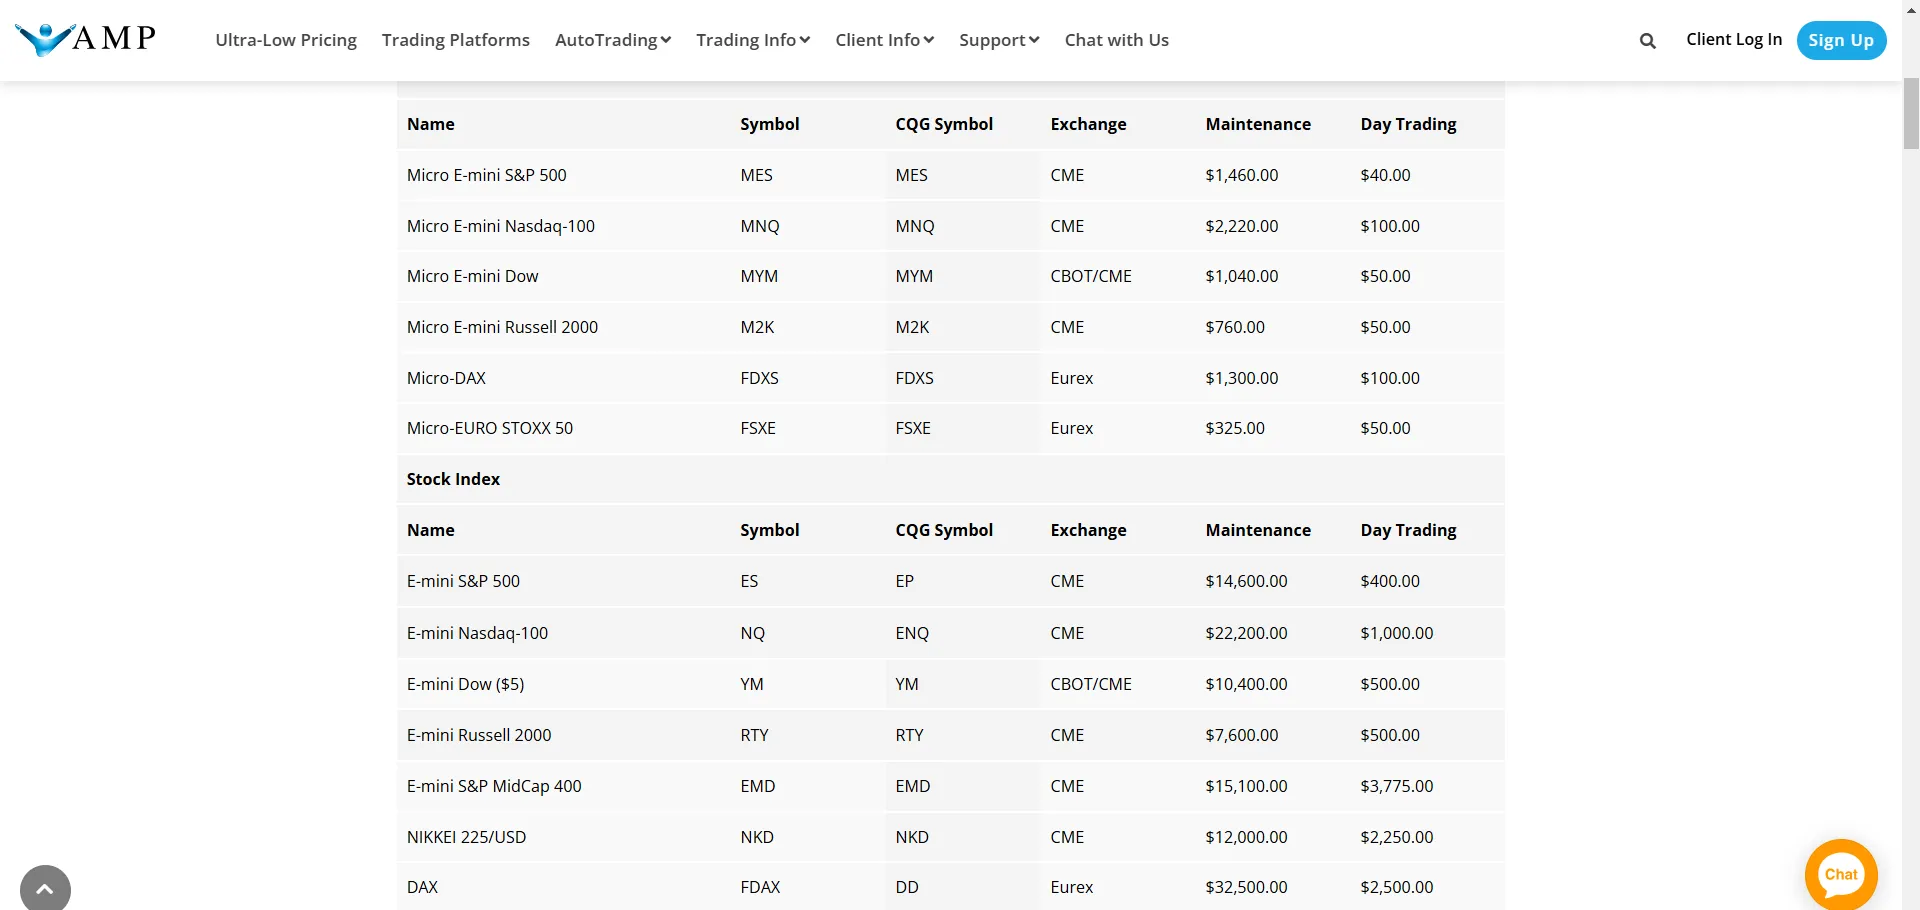Click the $10,400.00 maintenance value
The image size is (1920, 910).
tap(1246, 684)
